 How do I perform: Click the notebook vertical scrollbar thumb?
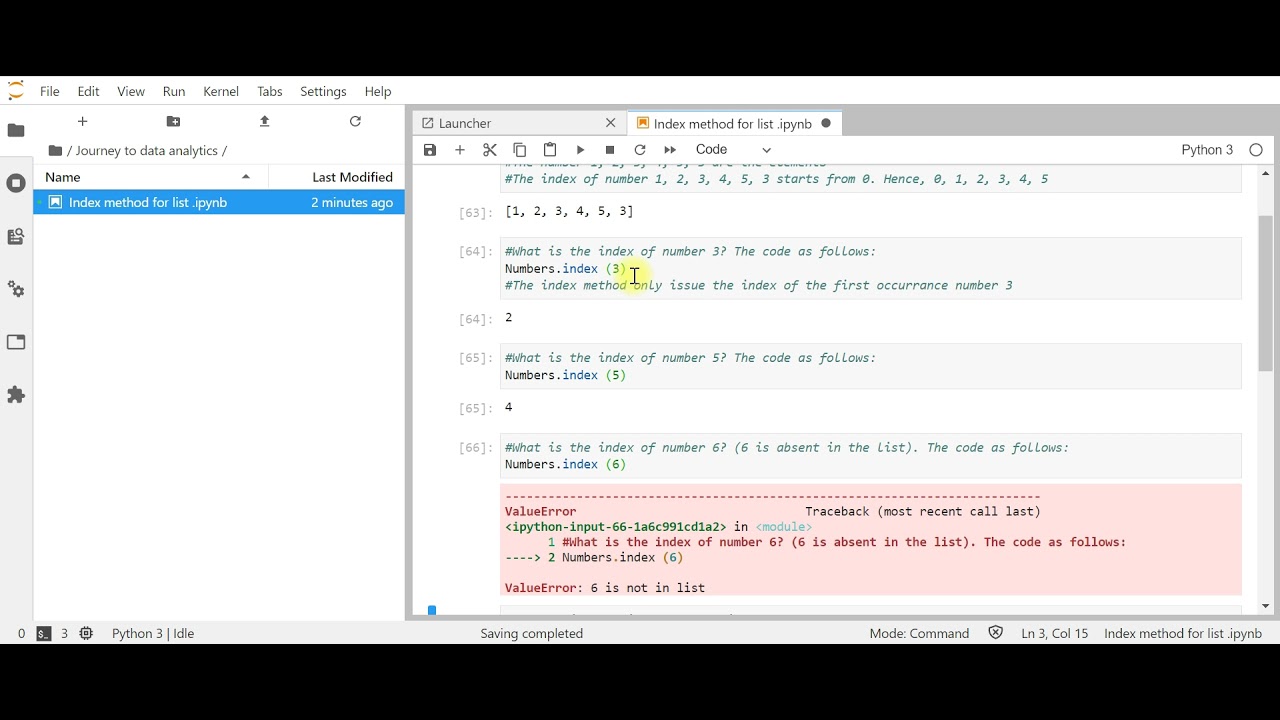point(1265,294)
